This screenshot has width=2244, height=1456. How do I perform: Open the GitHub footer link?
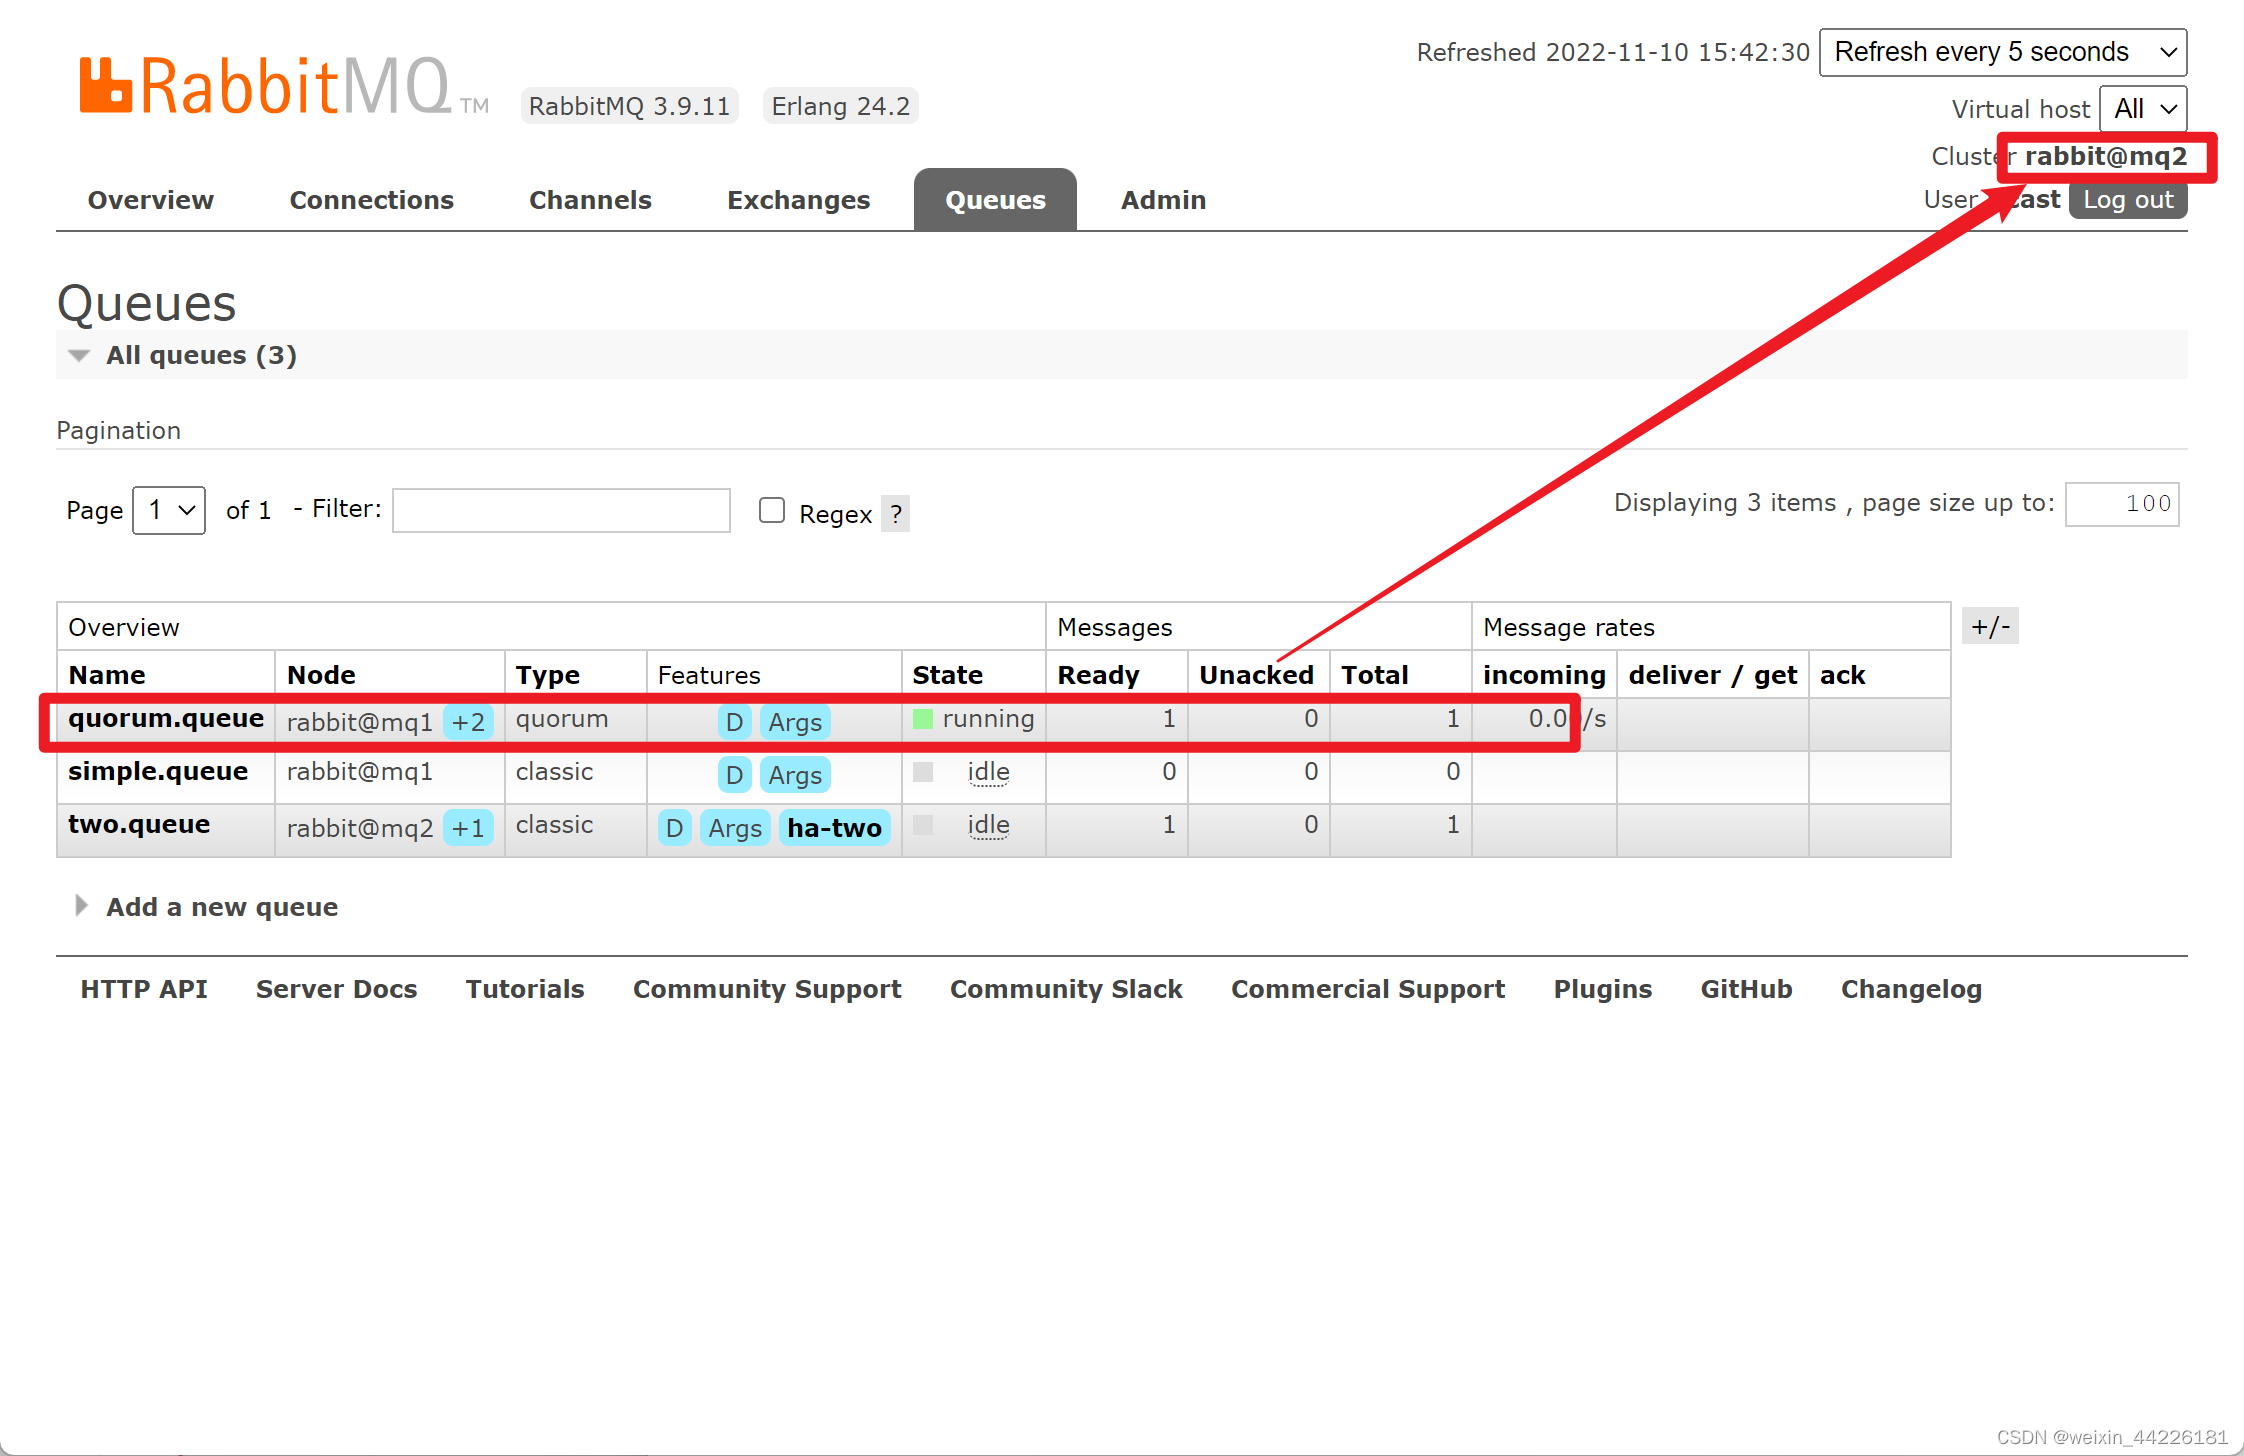pyautogui.click(x=1747, y=989)
